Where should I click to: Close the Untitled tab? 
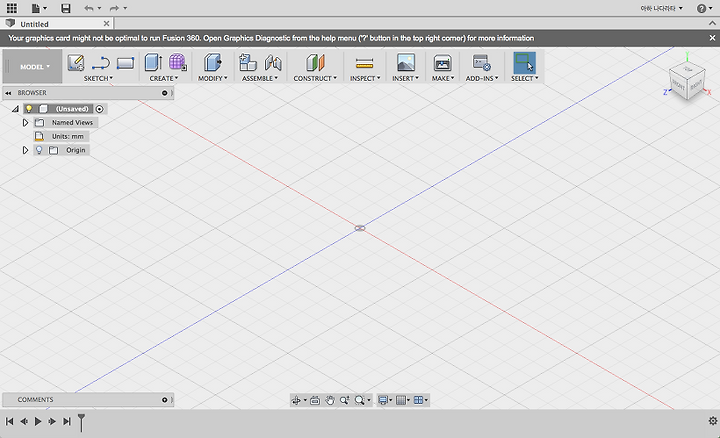tap(107, 23)
